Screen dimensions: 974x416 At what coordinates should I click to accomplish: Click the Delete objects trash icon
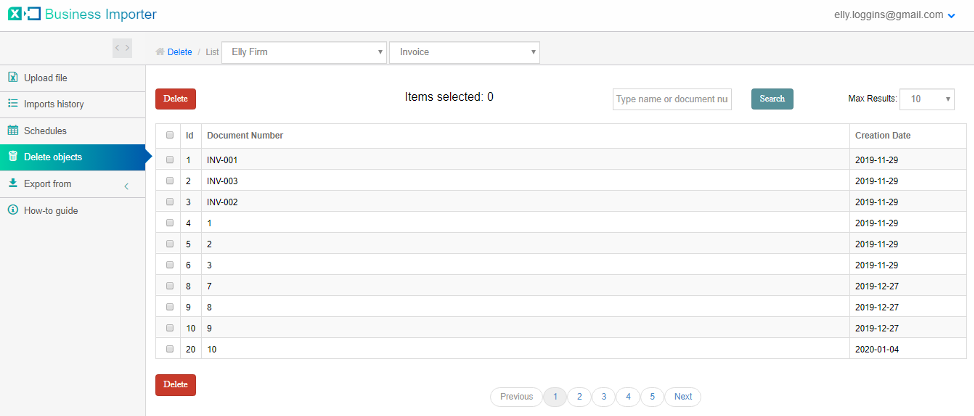point(12,156)
